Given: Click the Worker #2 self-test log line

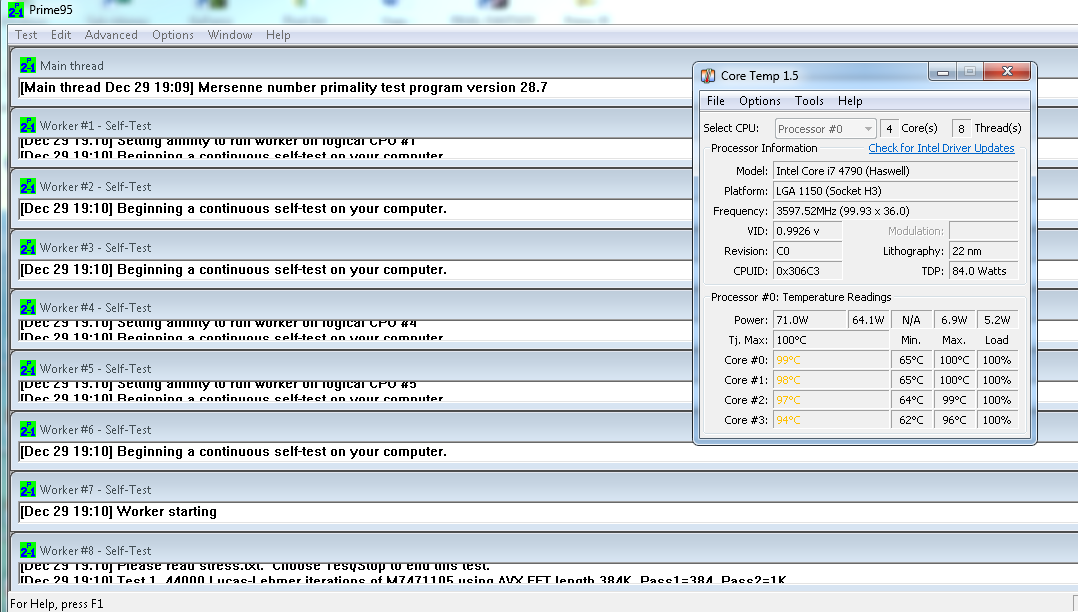Looking at the screenshot, I should 234,208.
